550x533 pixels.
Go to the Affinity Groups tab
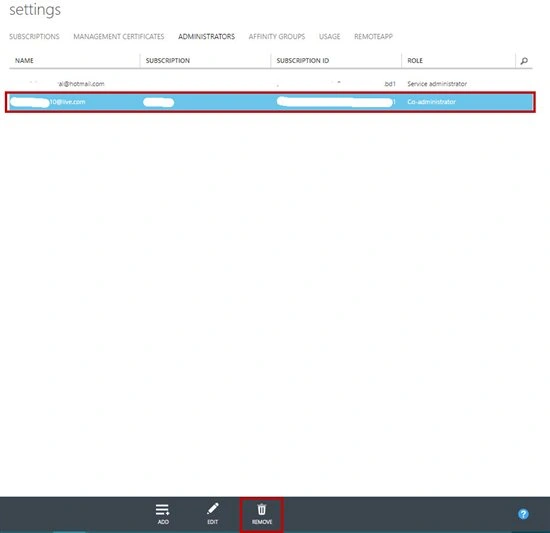(x=277, y=36)
